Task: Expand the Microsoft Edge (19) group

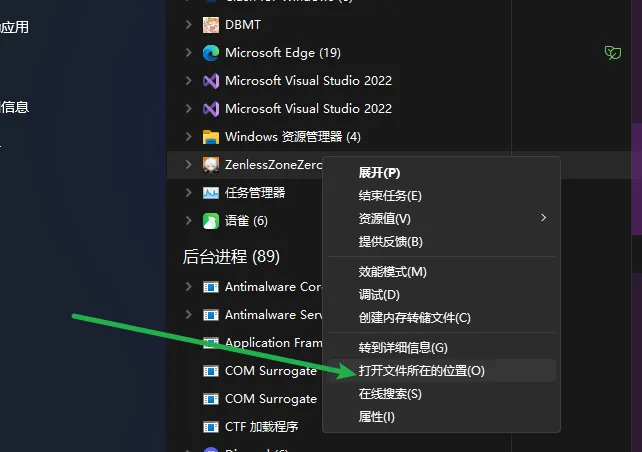Action: (x=188, y=52)
